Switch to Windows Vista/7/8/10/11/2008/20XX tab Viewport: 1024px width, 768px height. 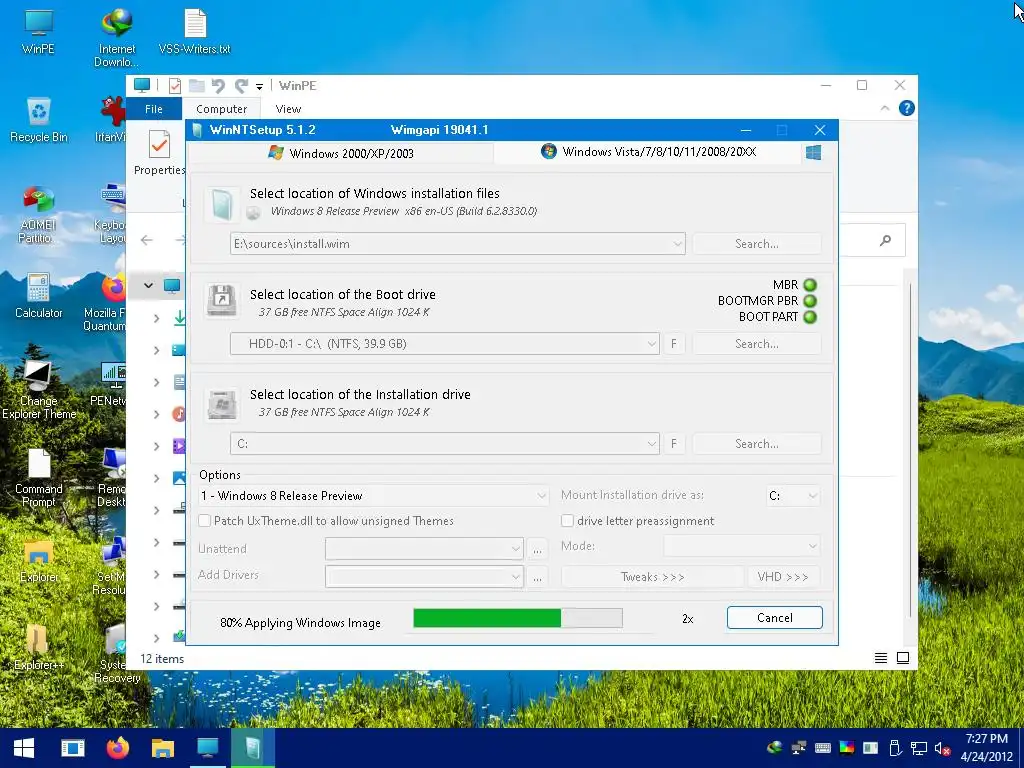point(648,152)
